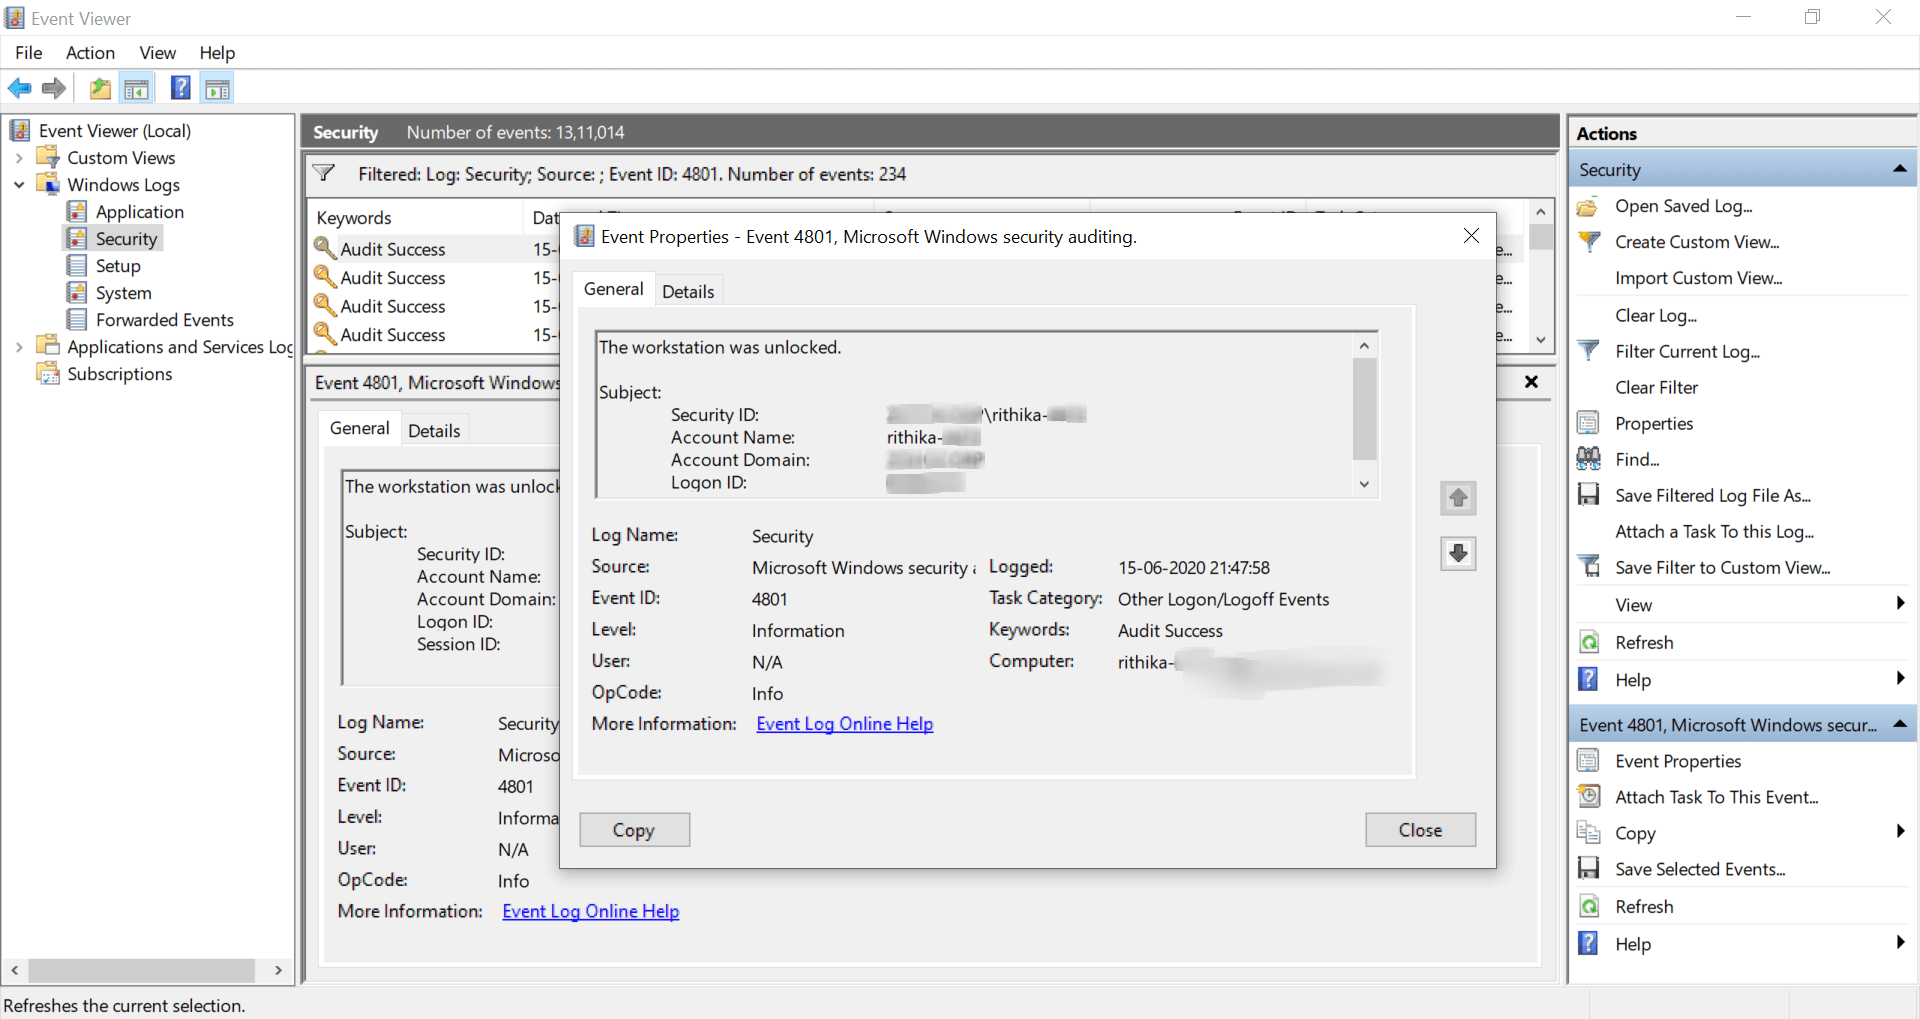Open the Help menu in menu bar
1920x1019 pixels.
pyautogui.click(x=217, y=53)
